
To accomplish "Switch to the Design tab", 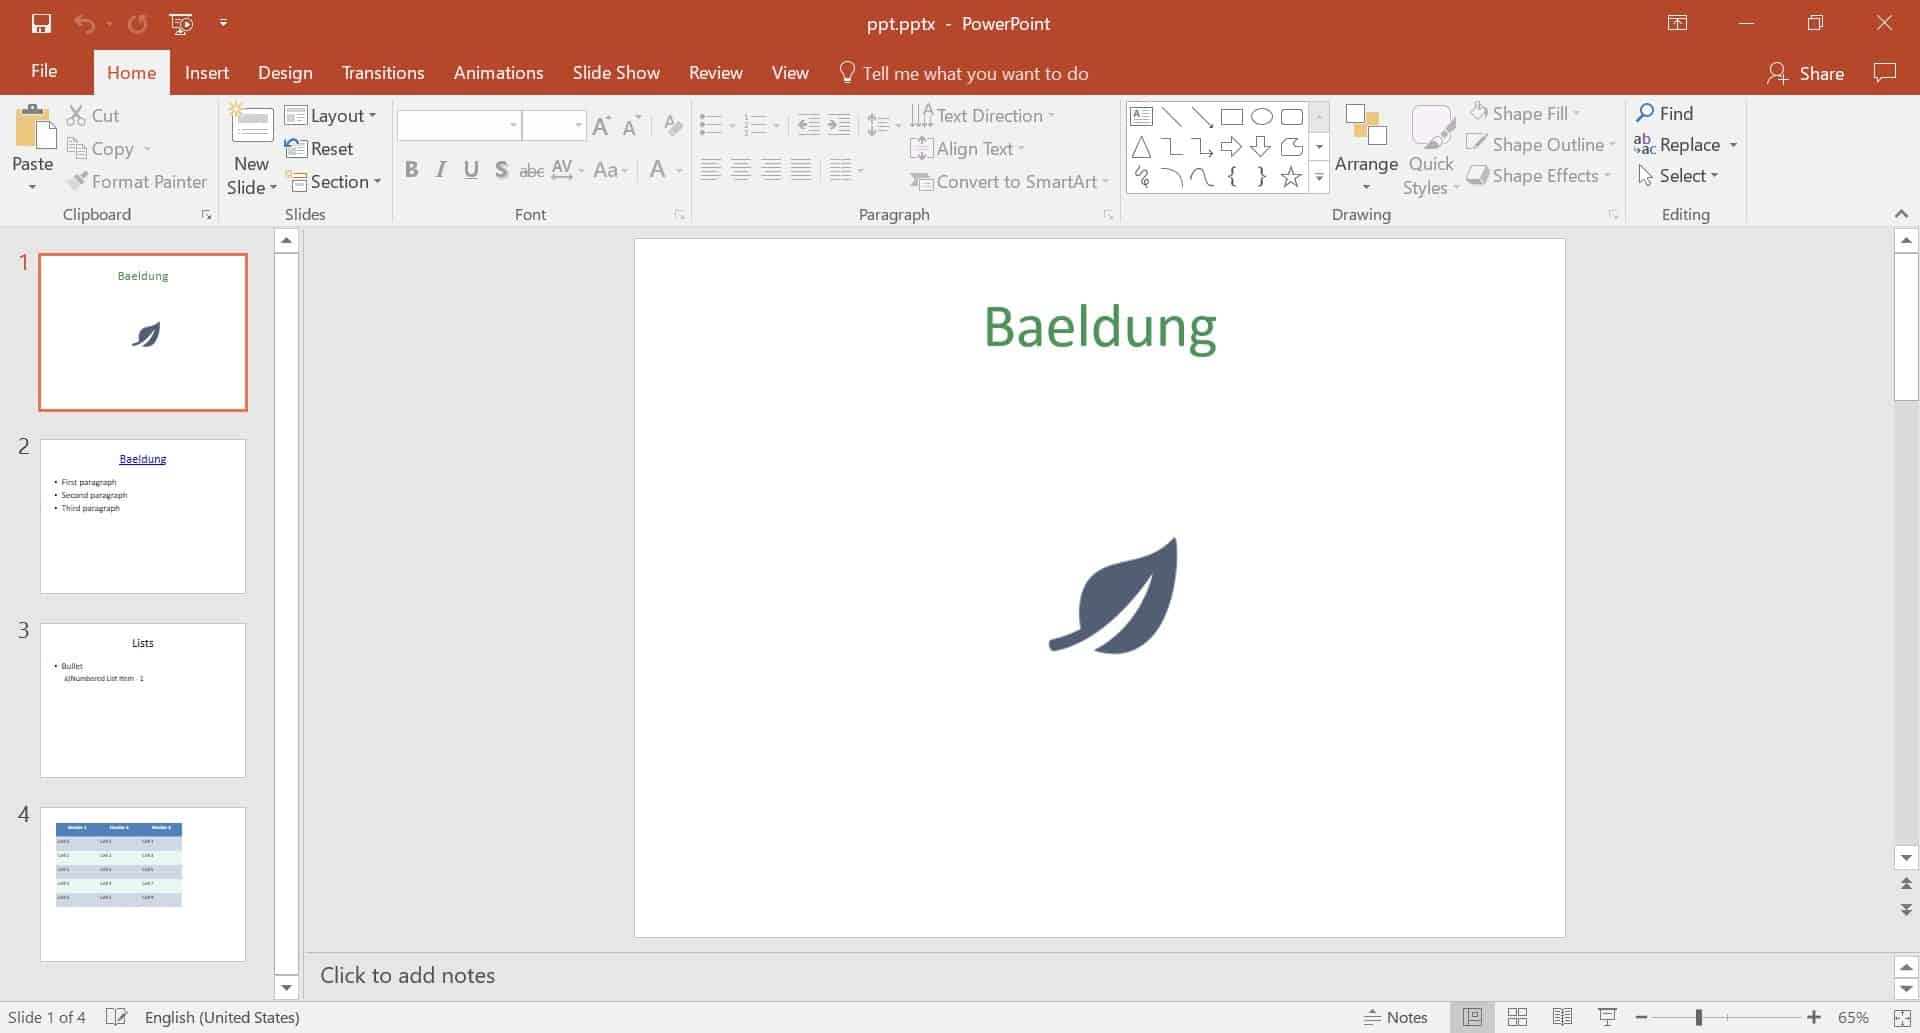I will (285, 73).
